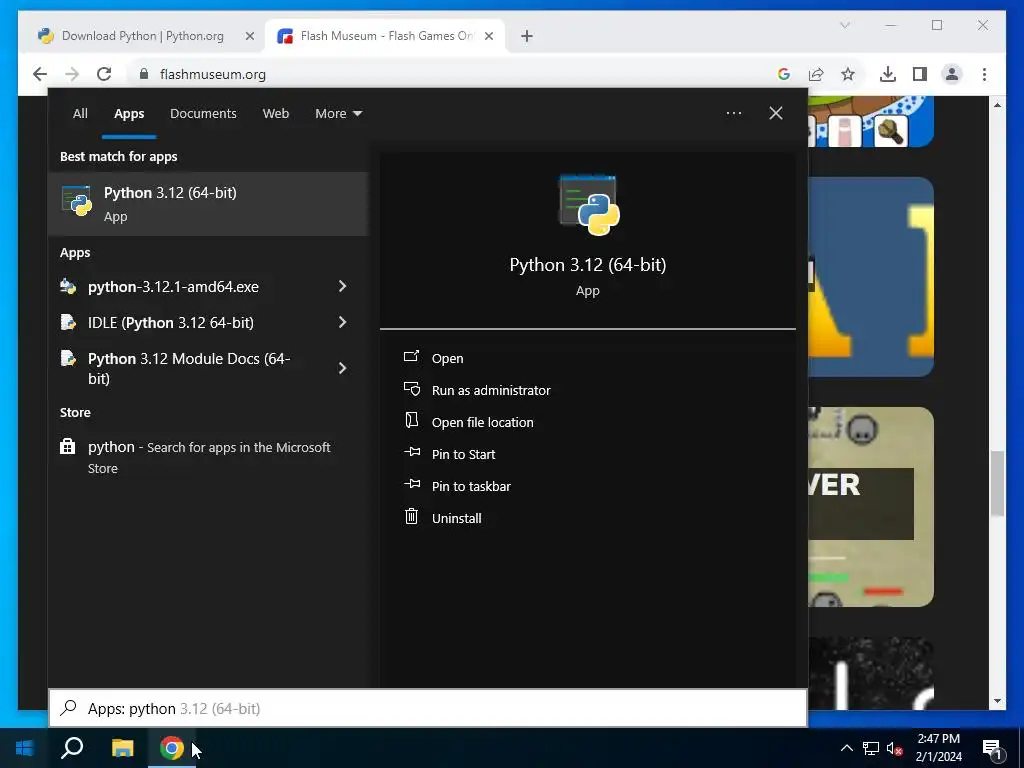Close the Download Python tab
Viewport: 1024px width, 768px height.
[x=249, y=36]
